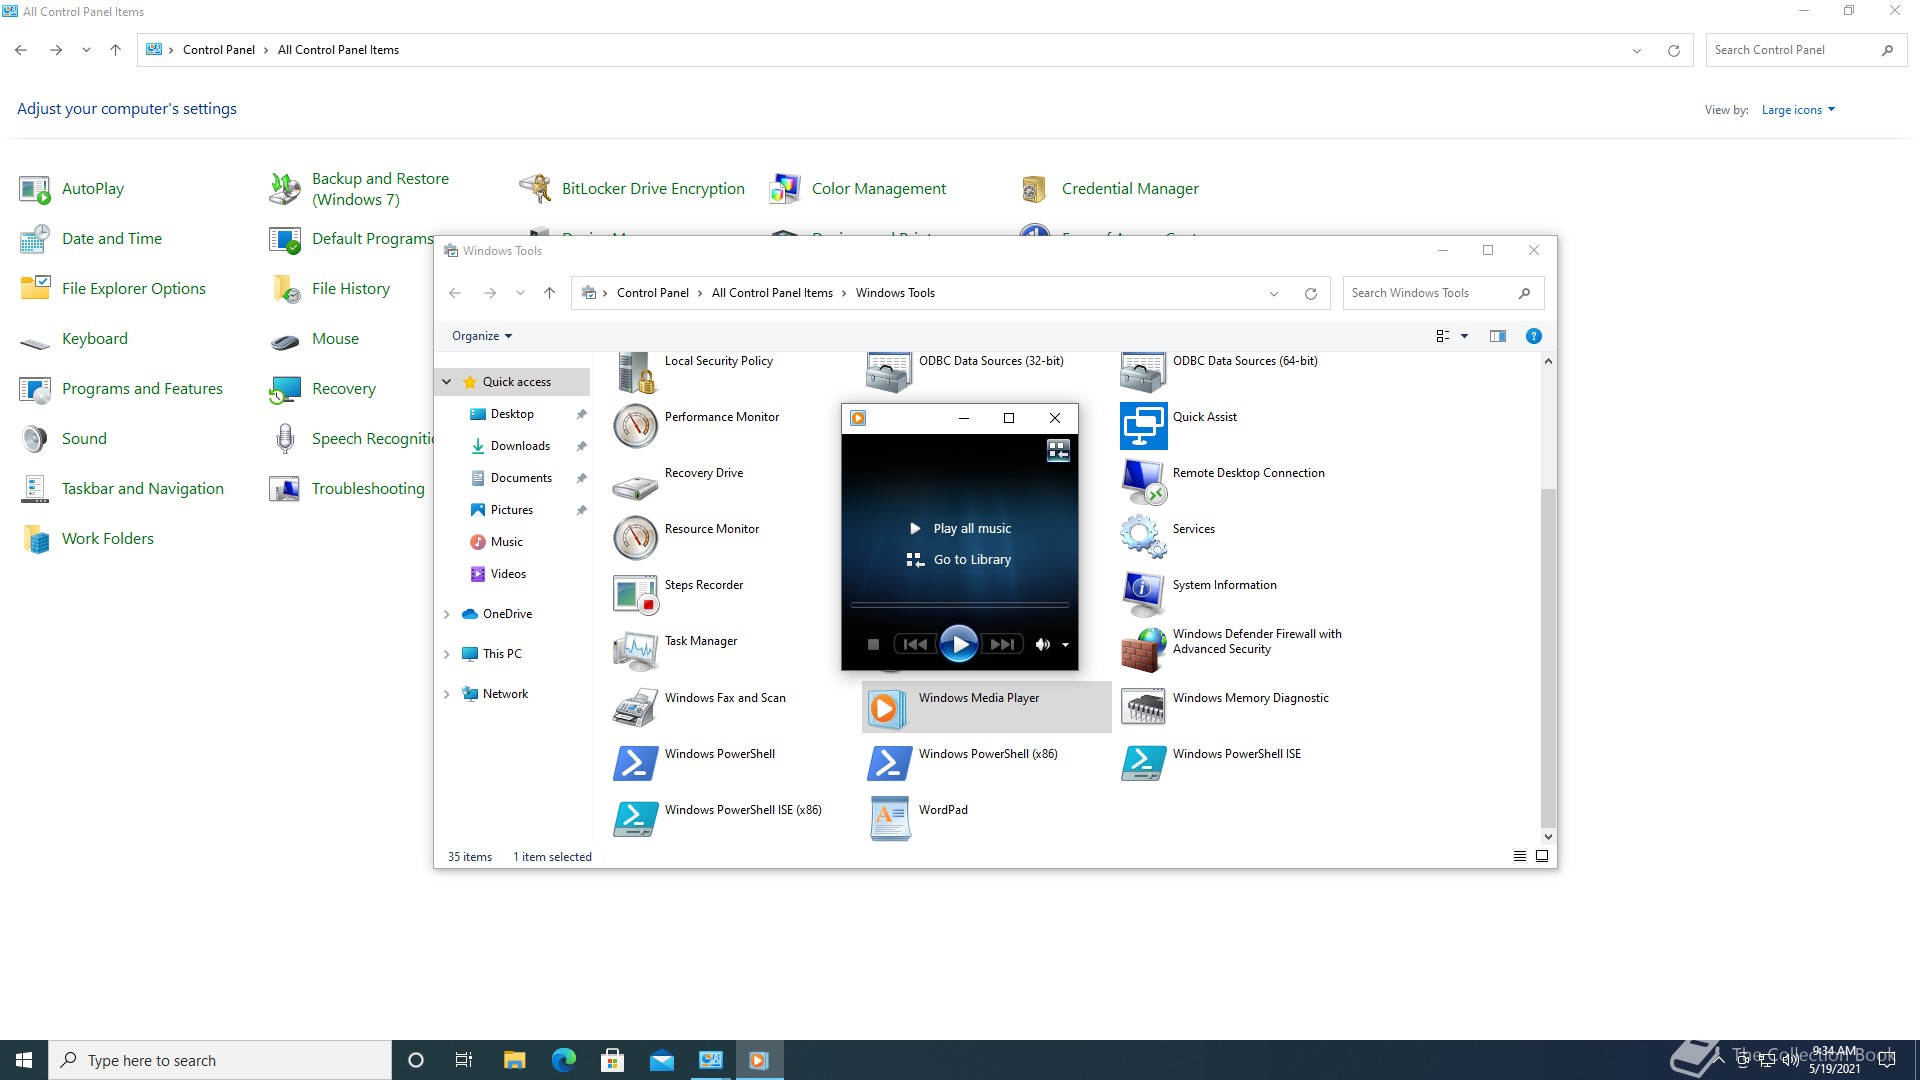Open ODBC Data Sources (64-bit)
This screenshot has width=1920, height=1080.
(x=1220, y=372)
